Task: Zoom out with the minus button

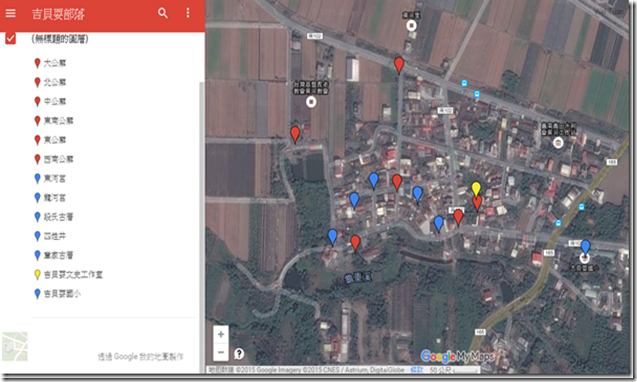Action: click(x=221, y=352)
